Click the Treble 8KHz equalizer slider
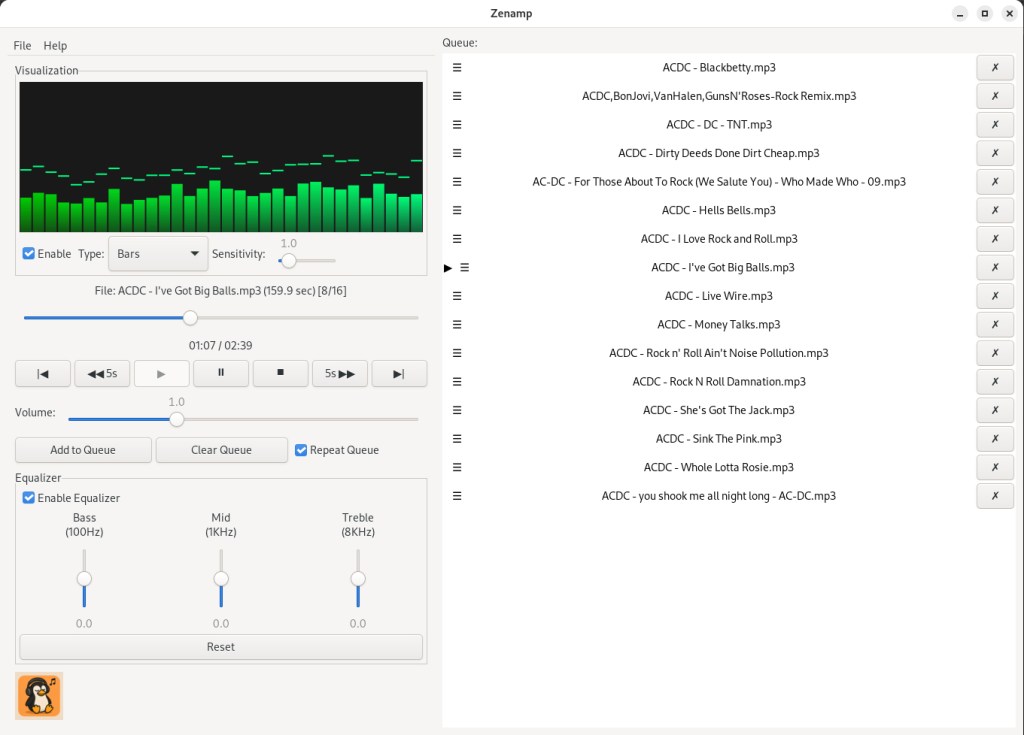 358,579
